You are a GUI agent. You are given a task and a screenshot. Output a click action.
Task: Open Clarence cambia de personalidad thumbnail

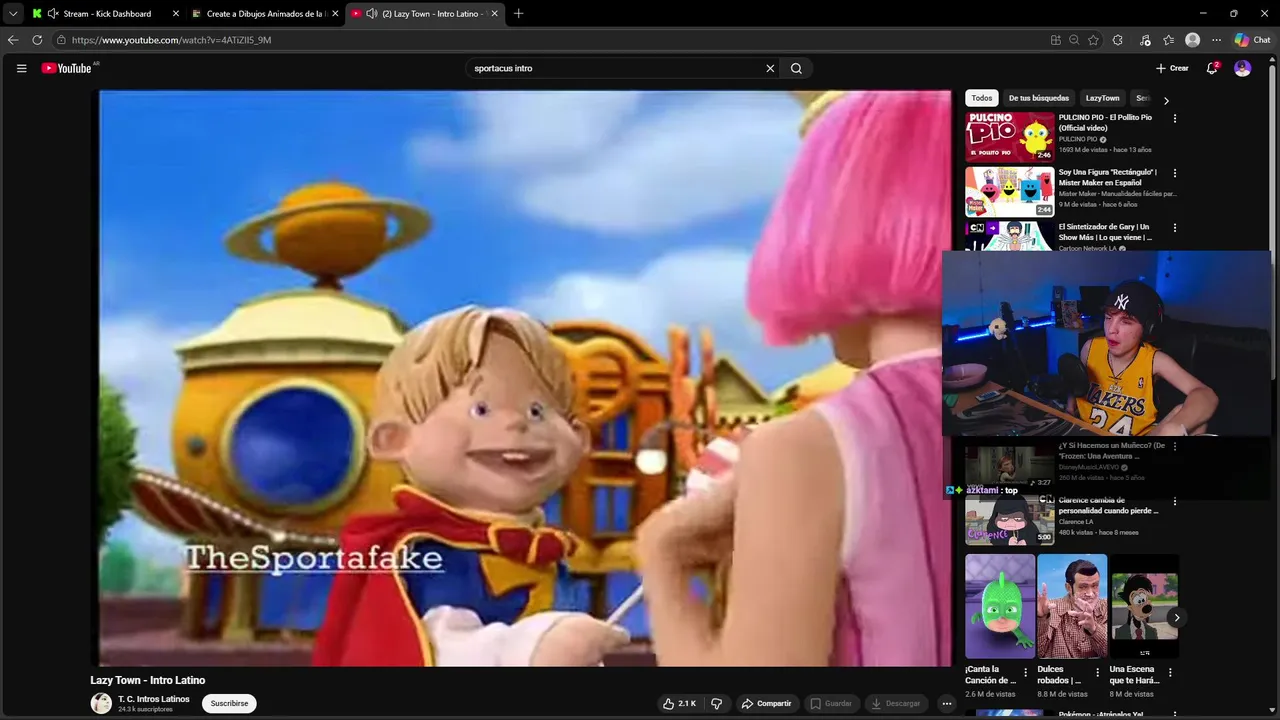tap(1009, 520)
